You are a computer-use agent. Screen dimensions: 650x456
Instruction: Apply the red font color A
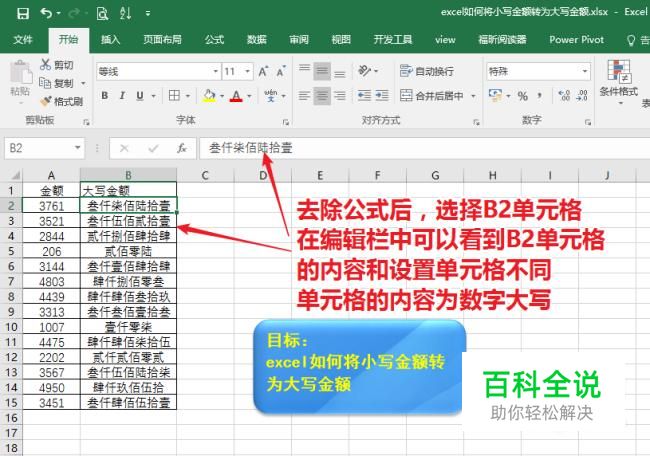tap(236, 96)
